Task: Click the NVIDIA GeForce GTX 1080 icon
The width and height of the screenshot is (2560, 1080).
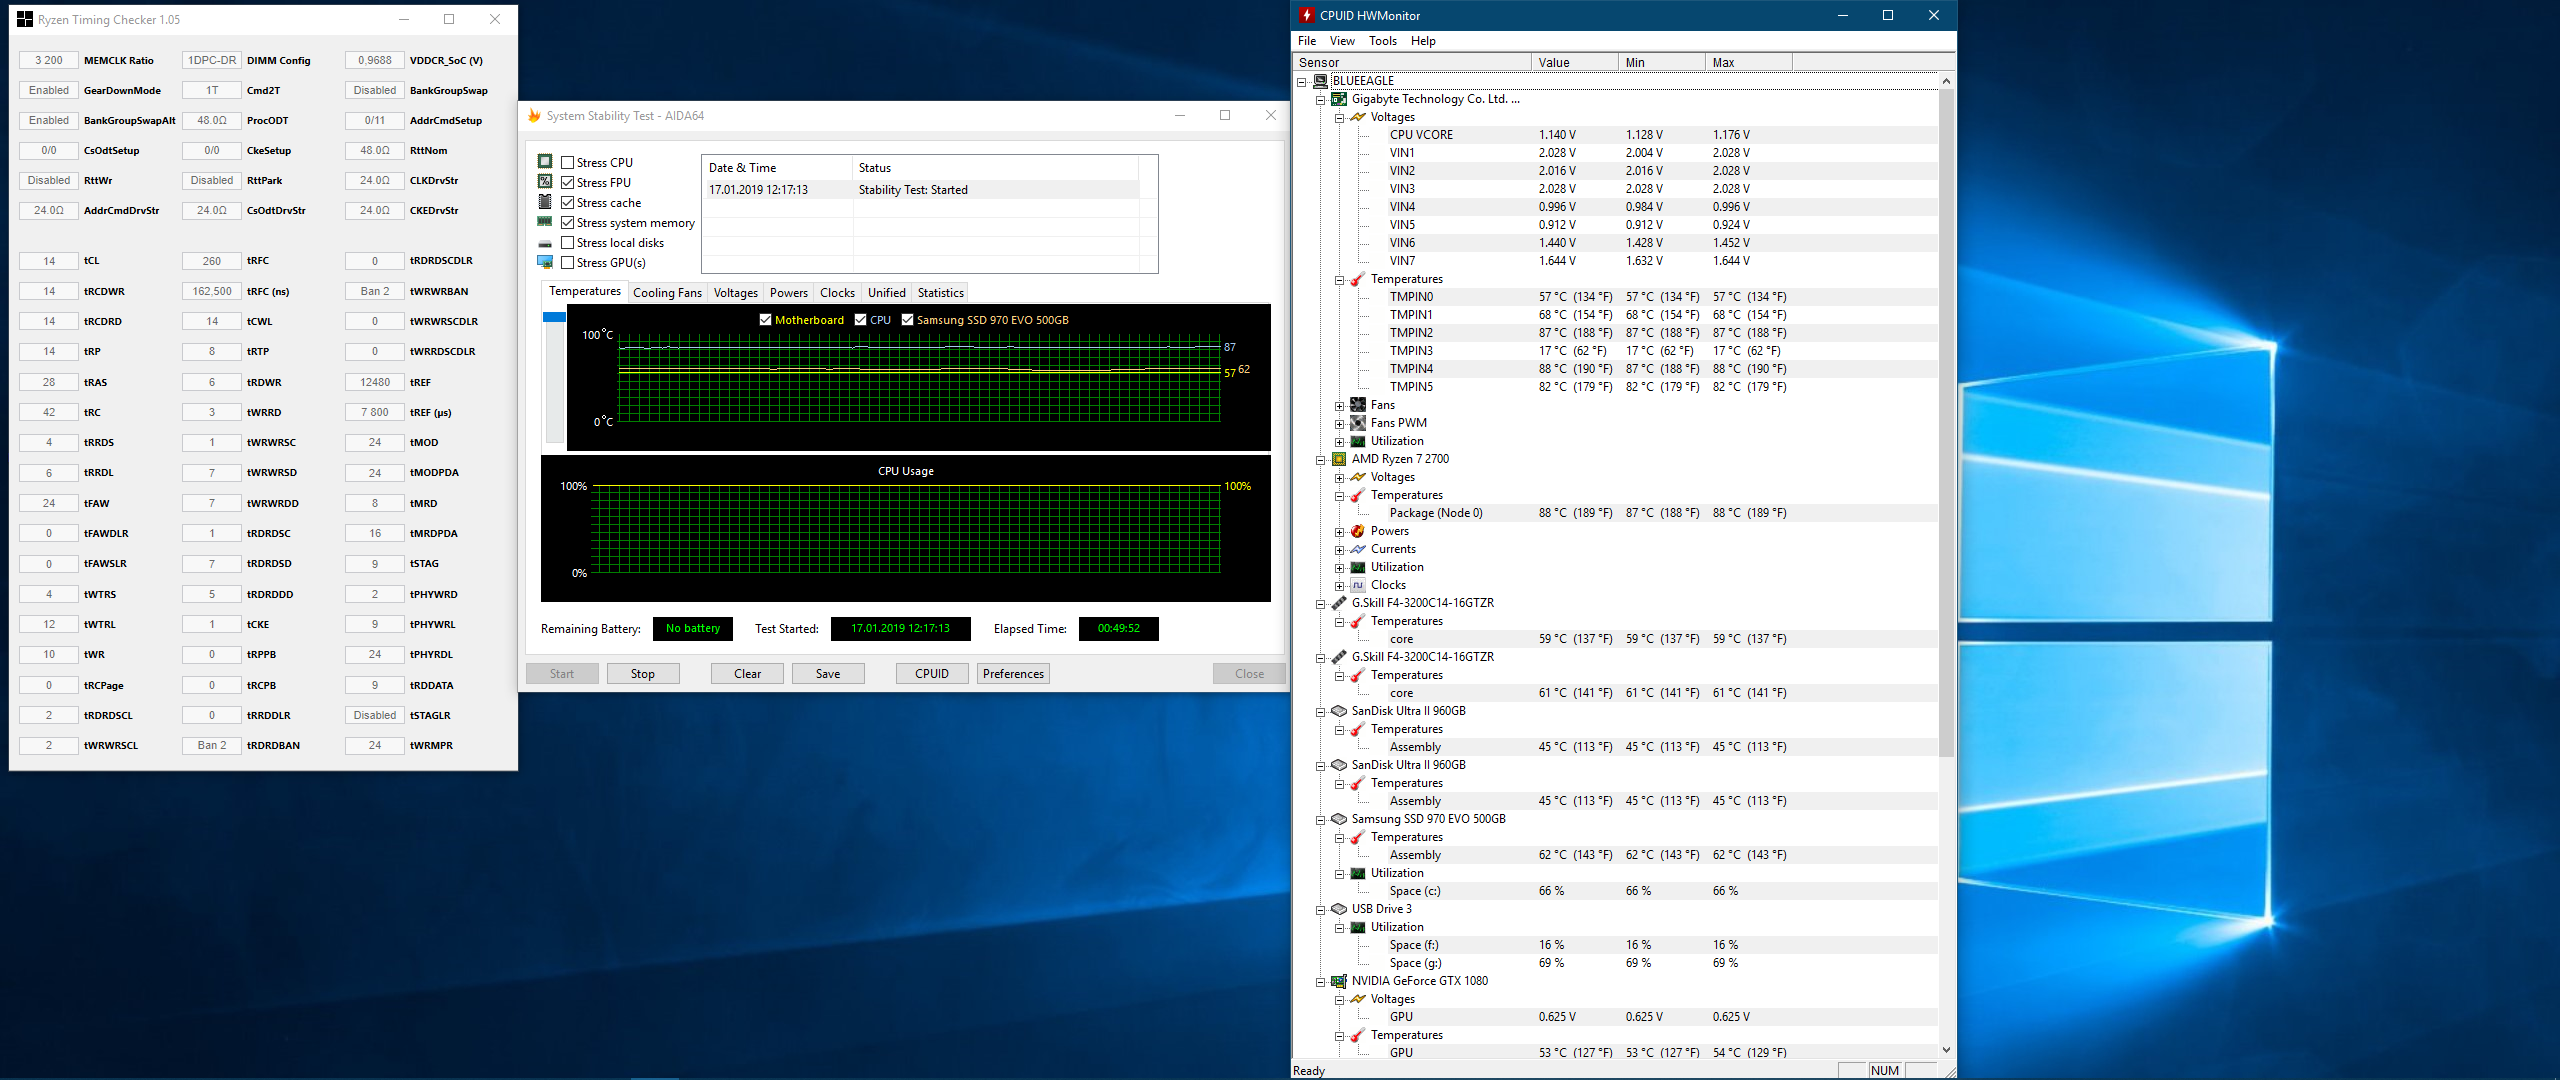Action: tap(1339, 981)
